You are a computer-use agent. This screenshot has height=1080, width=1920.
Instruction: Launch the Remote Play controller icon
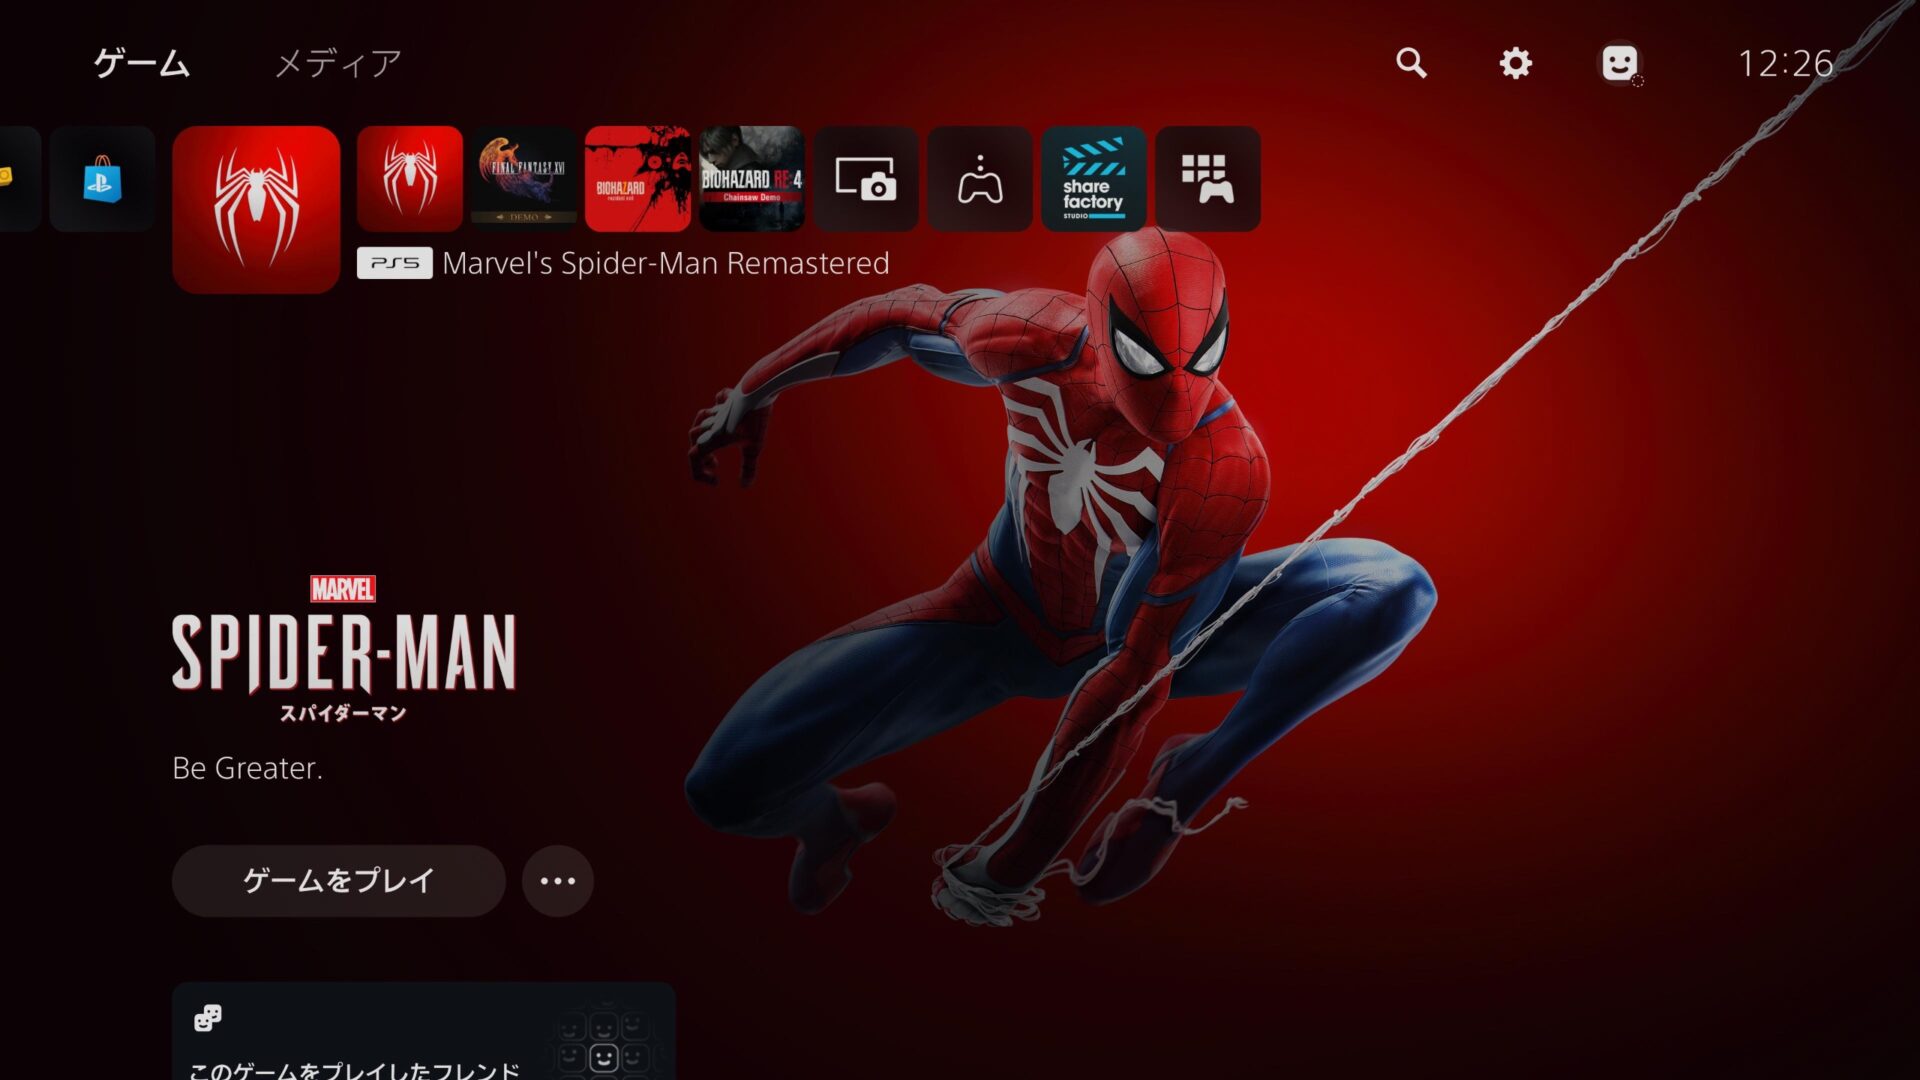coord(980,179)
